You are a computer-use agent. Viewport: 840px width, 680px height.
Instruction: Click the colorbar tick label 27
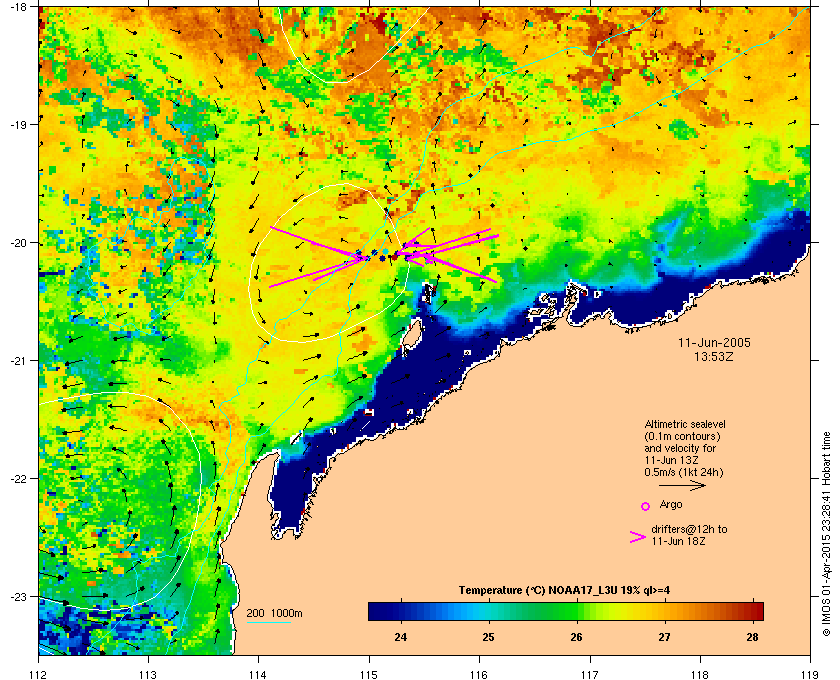coord(665,637)
